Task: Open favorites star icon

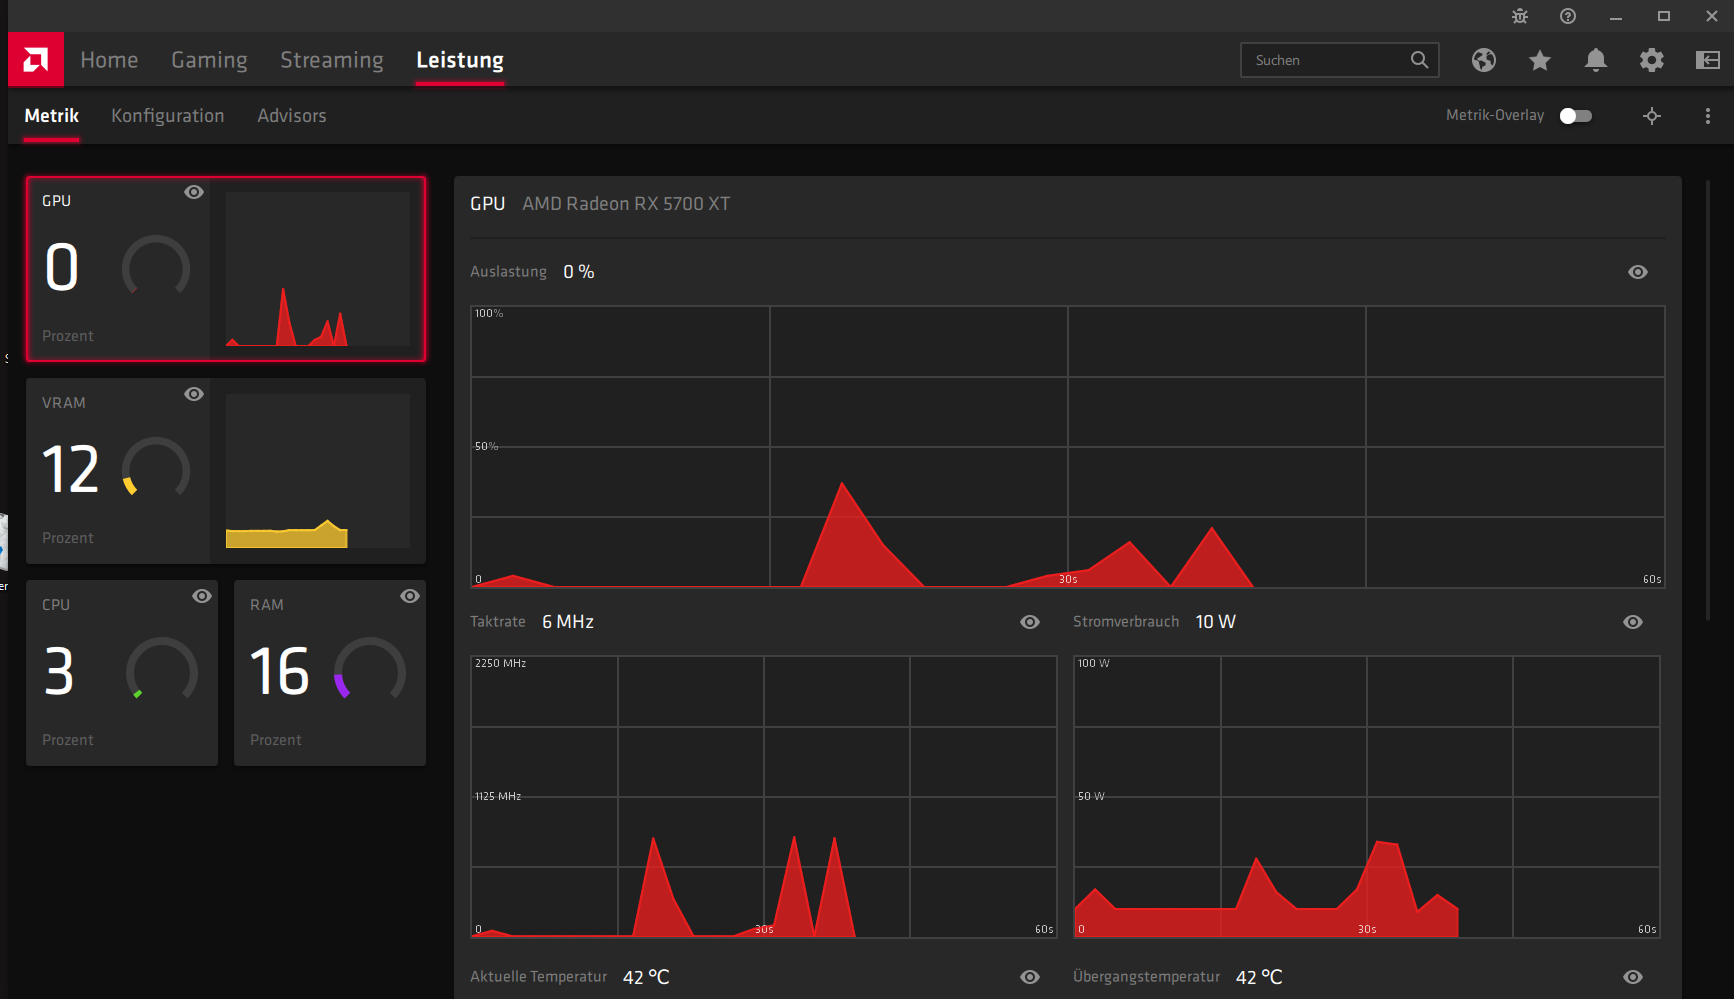Action: point(1540,60)
